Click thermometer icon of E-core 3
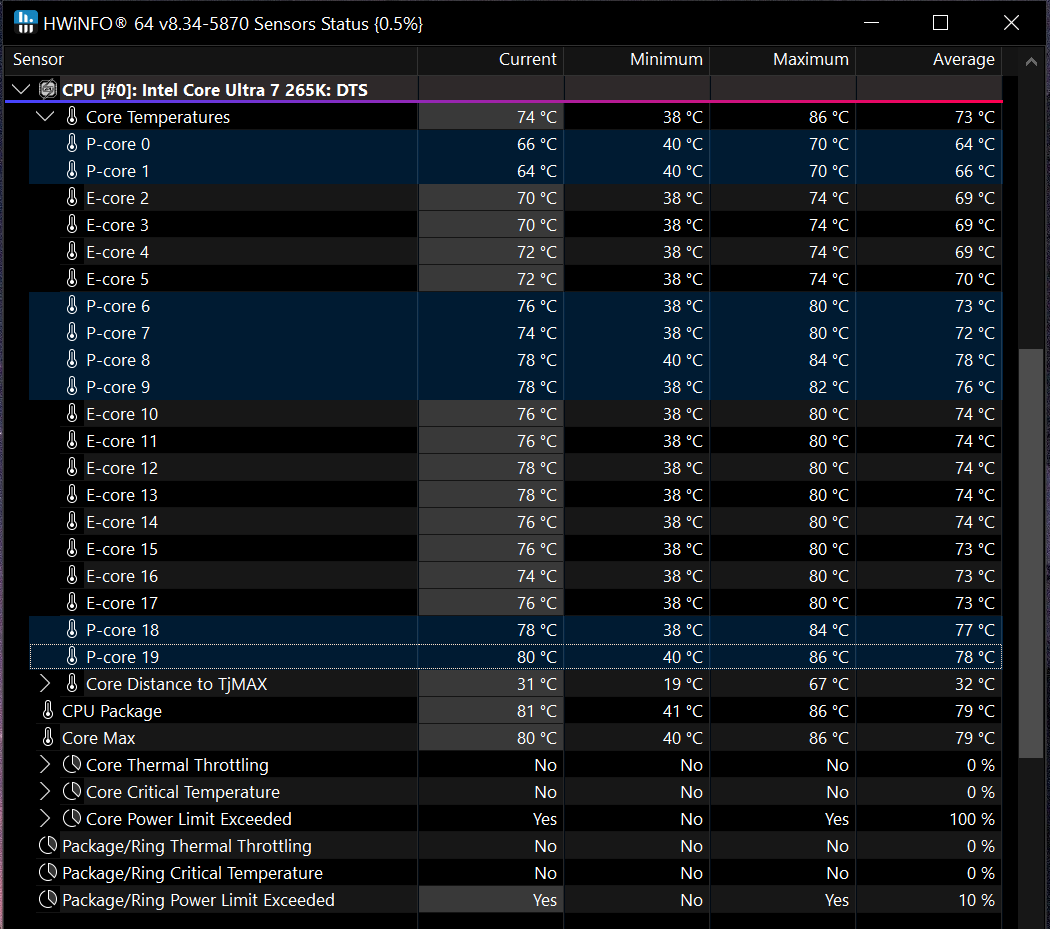The image size is (1050, 929). pos(72,224)
